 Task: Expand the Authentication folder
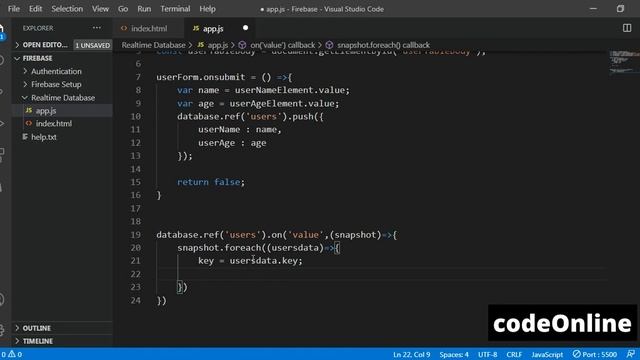coord(56,71)
